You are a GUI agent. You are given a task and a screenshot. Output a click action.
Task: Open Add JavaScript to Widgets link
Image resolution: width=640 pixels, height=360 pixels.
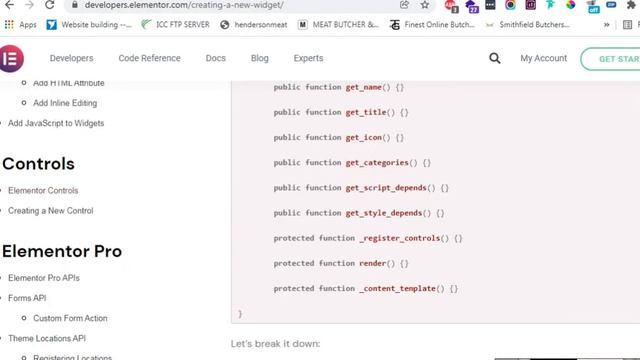click(x=56, y=123)
